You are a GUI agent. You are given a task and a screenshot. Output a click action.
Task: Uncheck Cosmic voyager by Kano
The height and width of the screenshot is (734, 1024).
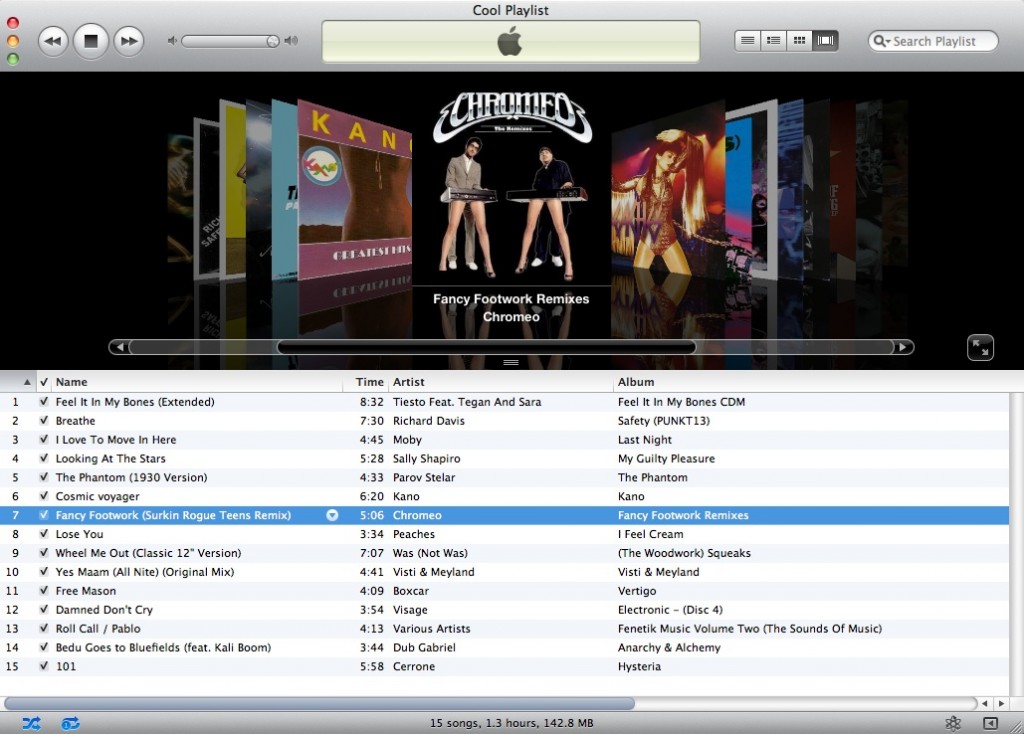tap(42, 496)
